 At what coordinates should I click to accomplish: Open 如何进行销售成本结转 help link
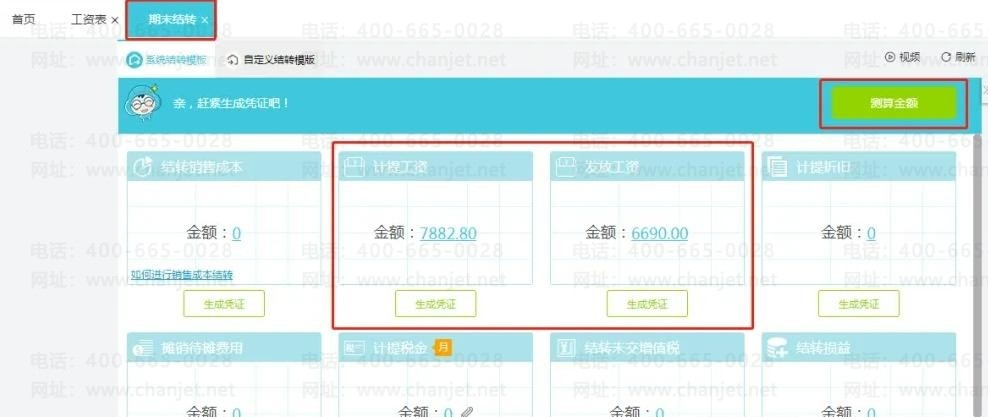(181, 275)
